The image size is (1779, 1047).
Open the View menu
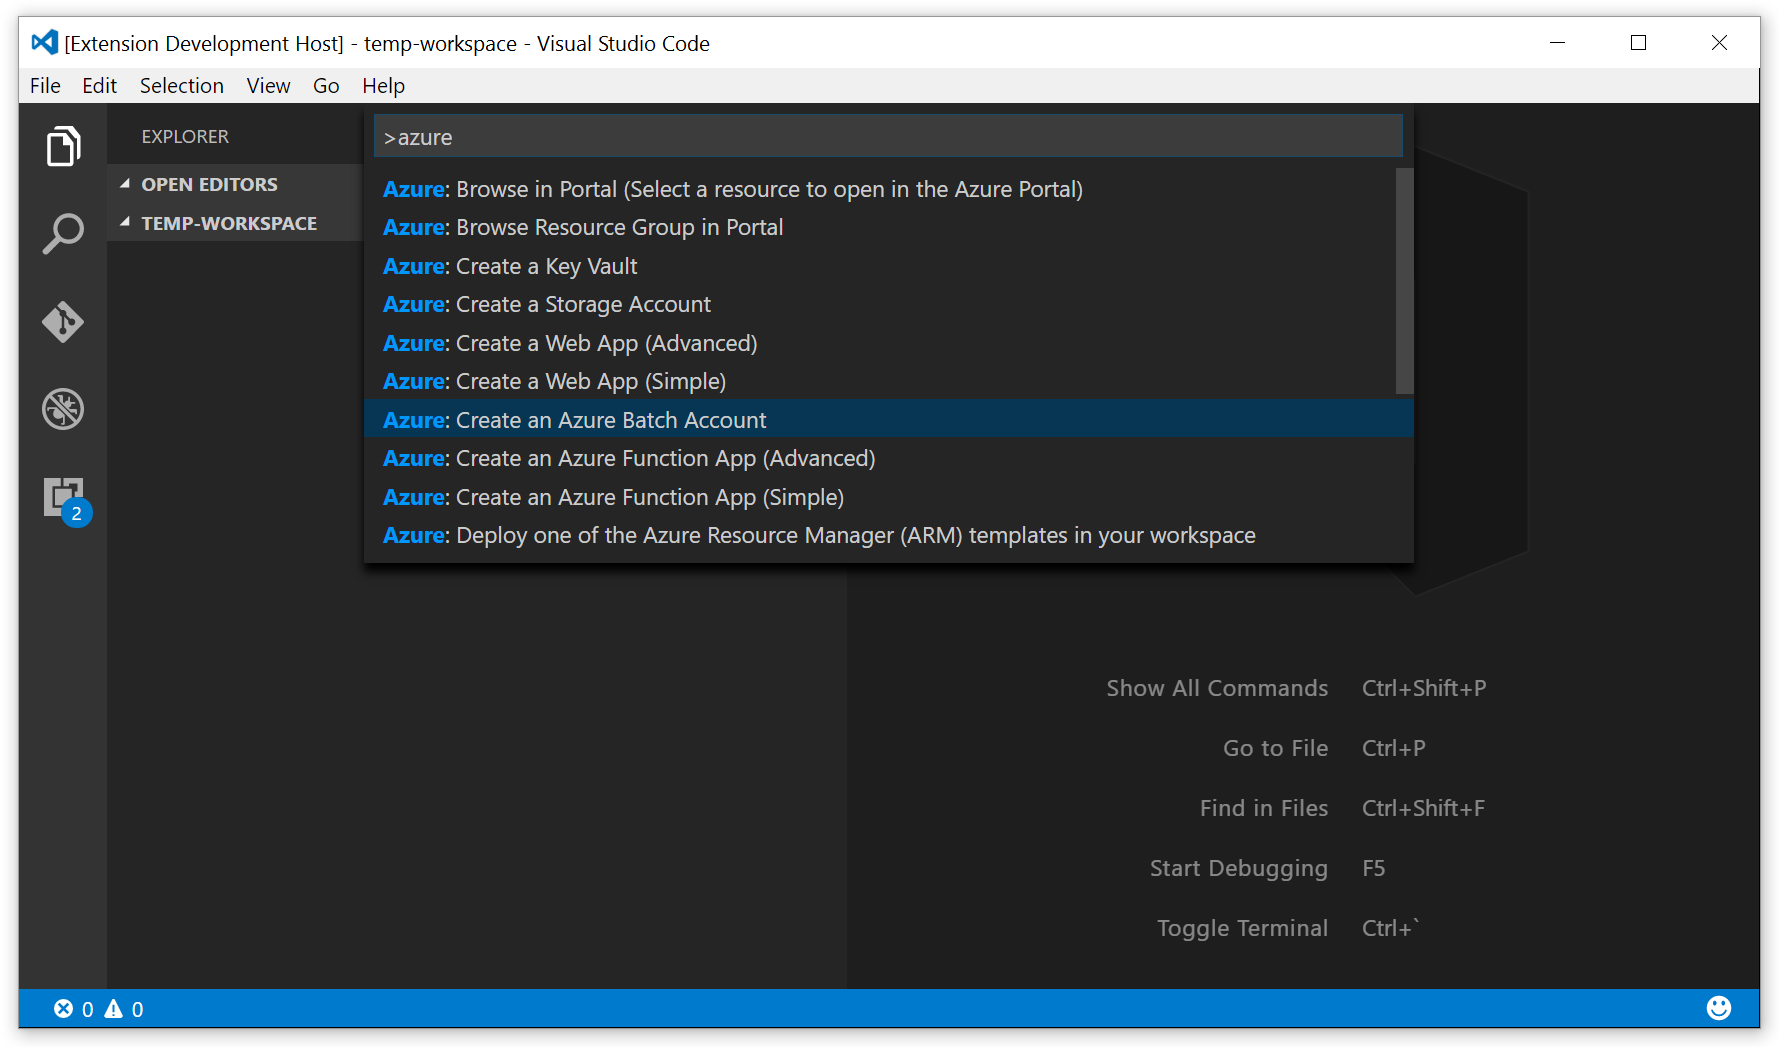click(268, 86)
